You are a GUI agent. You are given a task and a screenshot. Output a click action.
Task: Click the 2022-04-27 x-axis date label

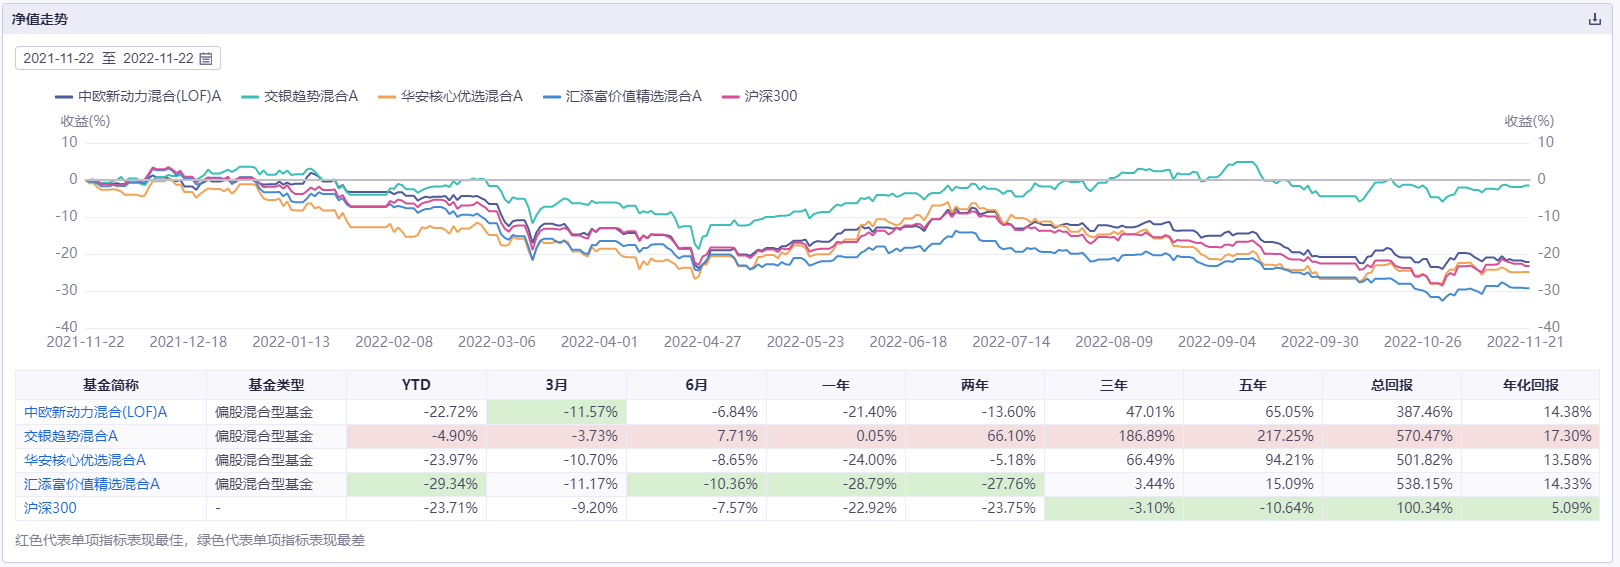pos(702,342)
